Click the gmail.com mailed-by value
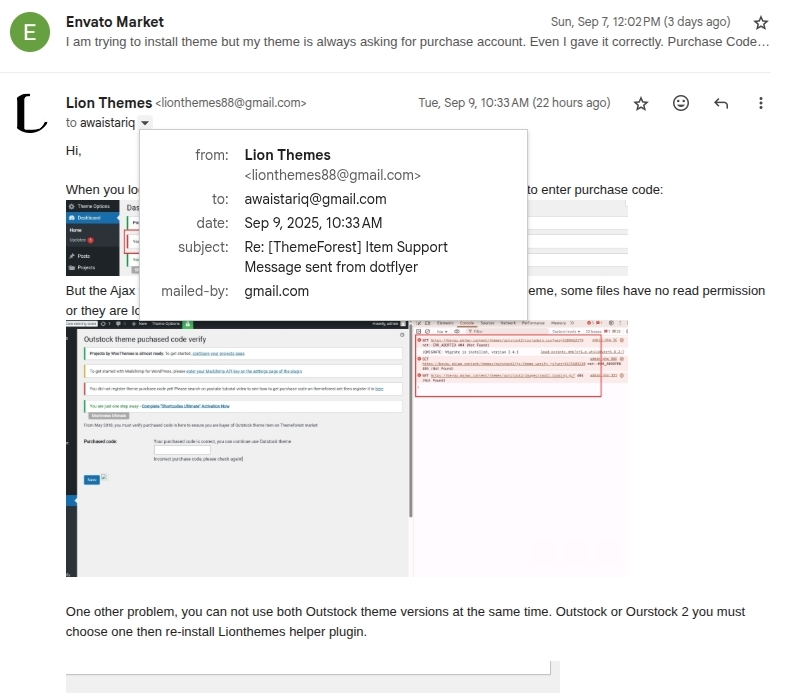 (276, 291)
